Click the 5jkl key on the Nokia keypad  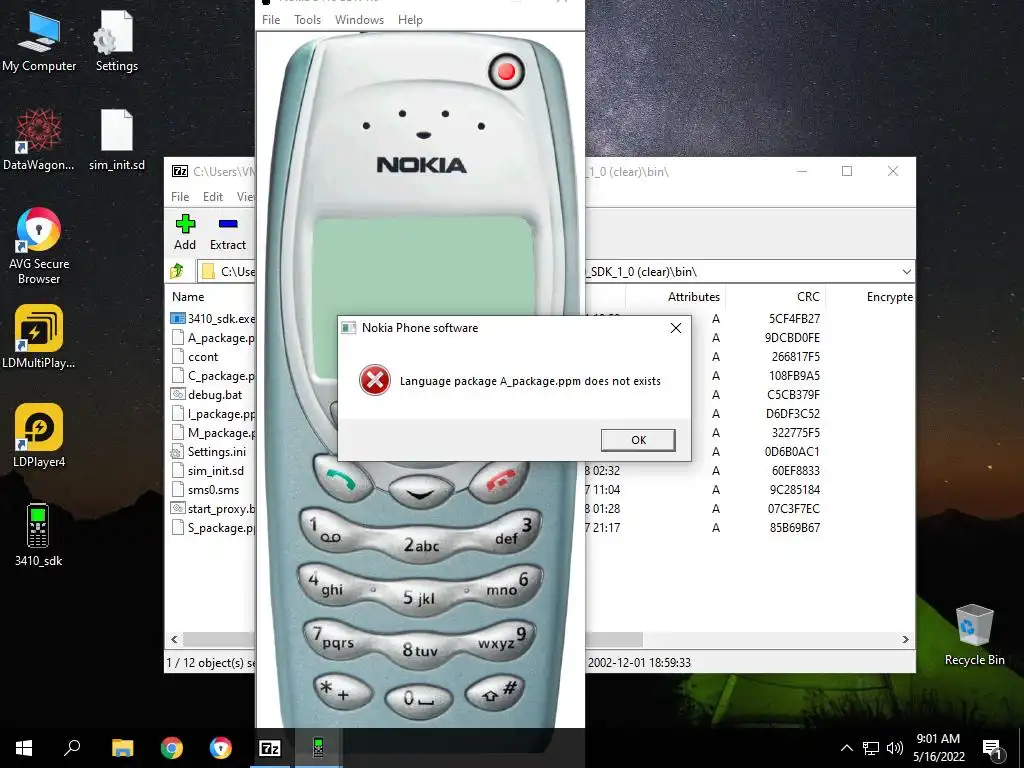419,598
